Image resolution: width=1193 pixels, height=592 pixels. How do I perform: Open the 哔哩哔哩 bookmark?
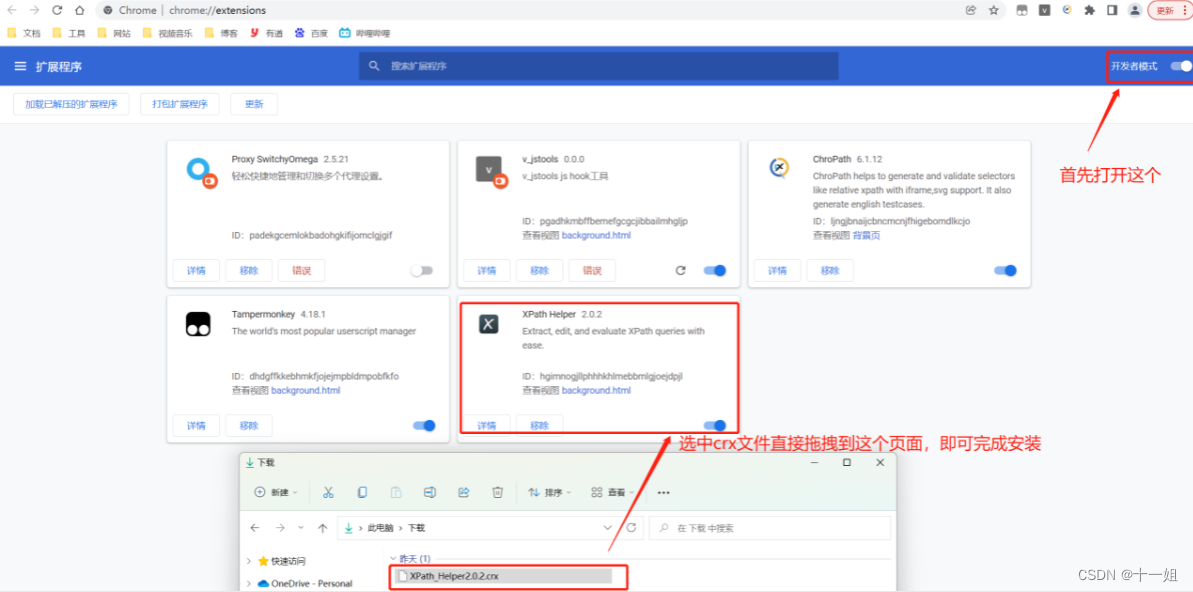coord(364,33)
